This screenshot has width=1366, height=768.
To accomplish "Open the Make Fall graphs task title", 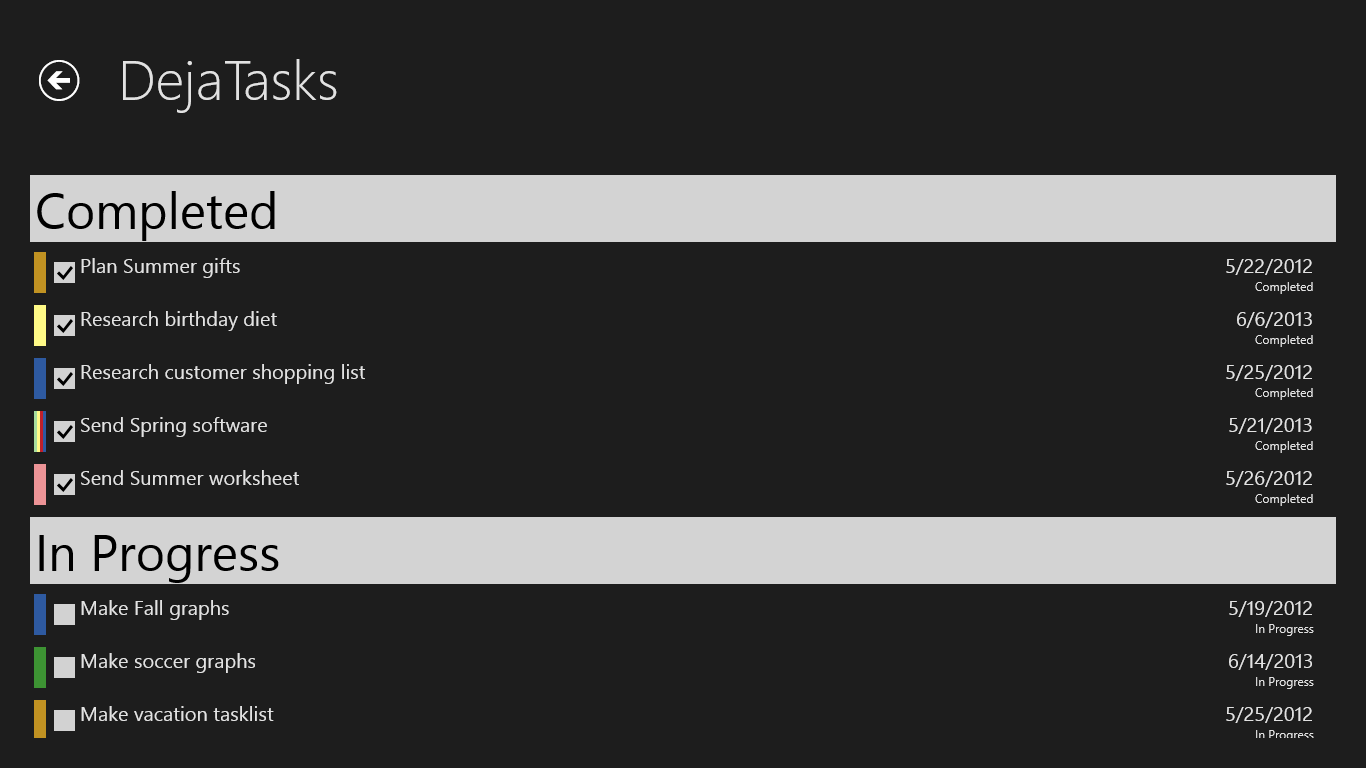I will point(155,609).
